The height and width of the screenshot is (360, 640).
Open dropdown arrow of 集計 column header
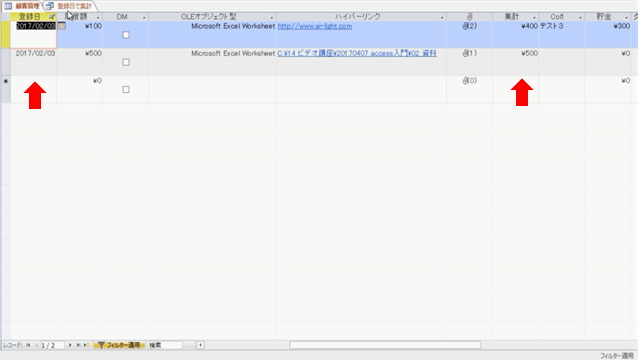pyautogui.click(x=534, y=18)
